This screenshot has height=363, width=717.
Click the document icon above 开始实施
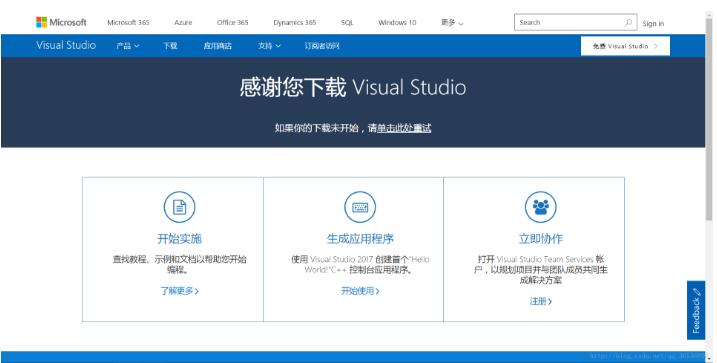(179, 207)
